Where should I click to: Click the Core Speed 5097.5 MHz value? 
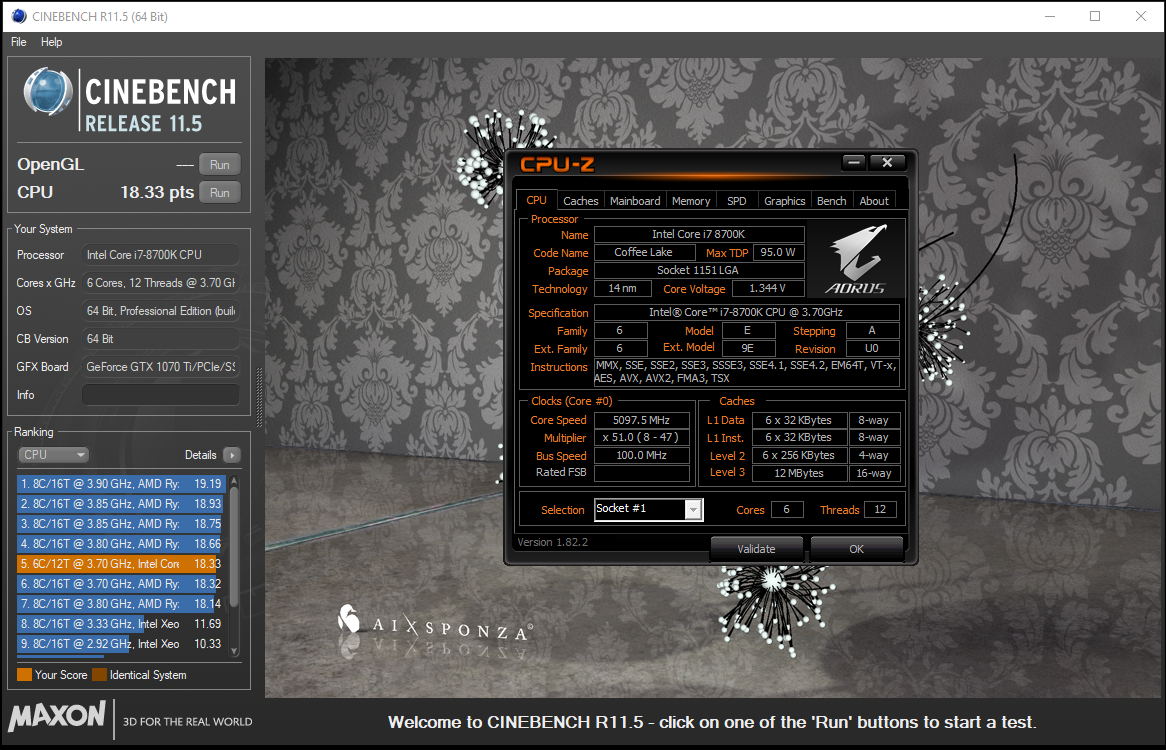[641, 420]
